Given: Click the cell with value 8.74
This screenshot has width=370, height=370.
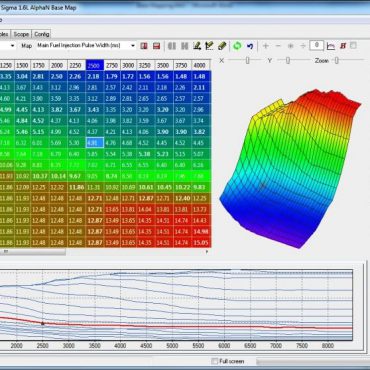Looking at the screenshot, I should click(112, 176).
